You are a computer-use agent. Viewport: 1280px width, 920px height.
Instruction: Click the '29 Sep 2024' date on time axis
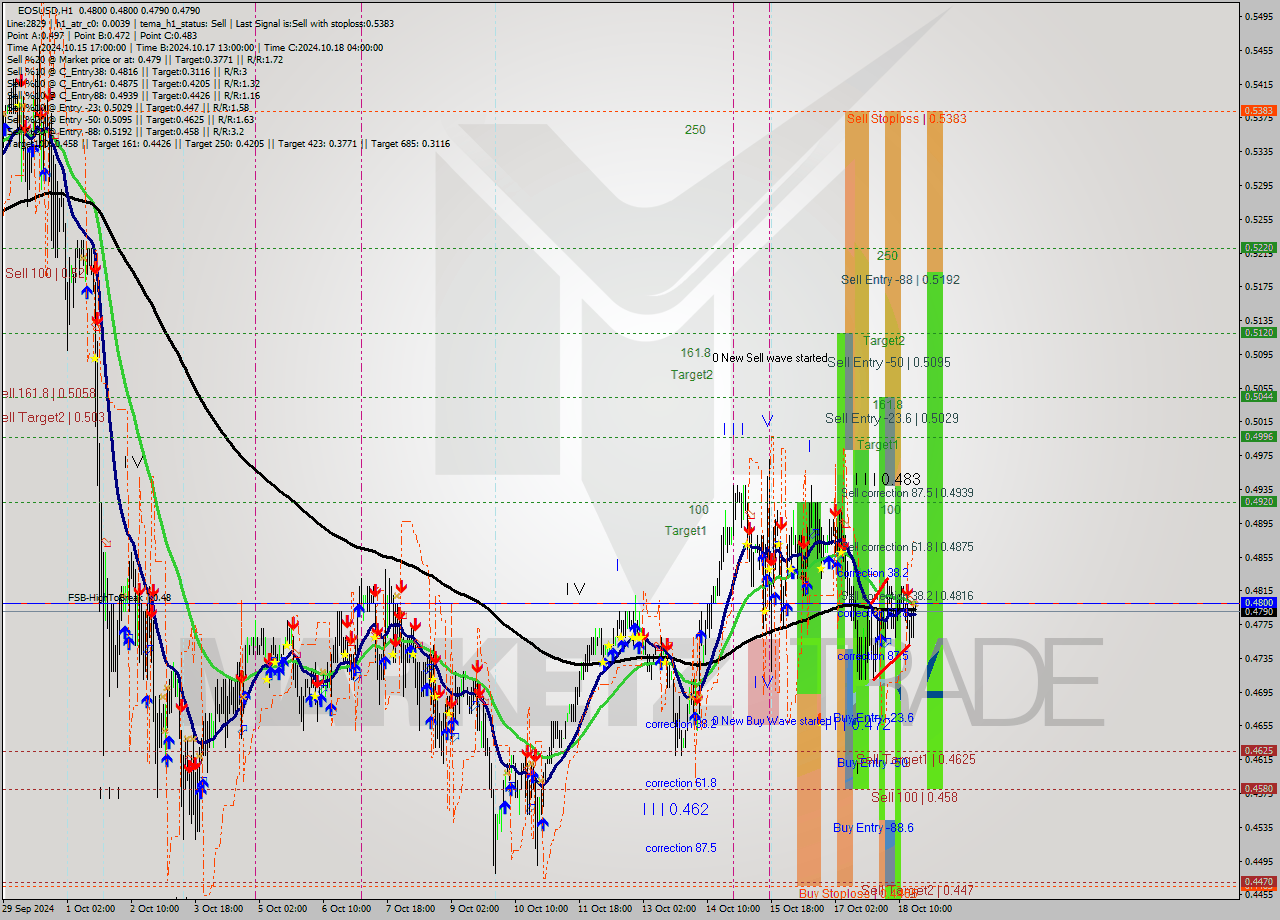point(28,909)
